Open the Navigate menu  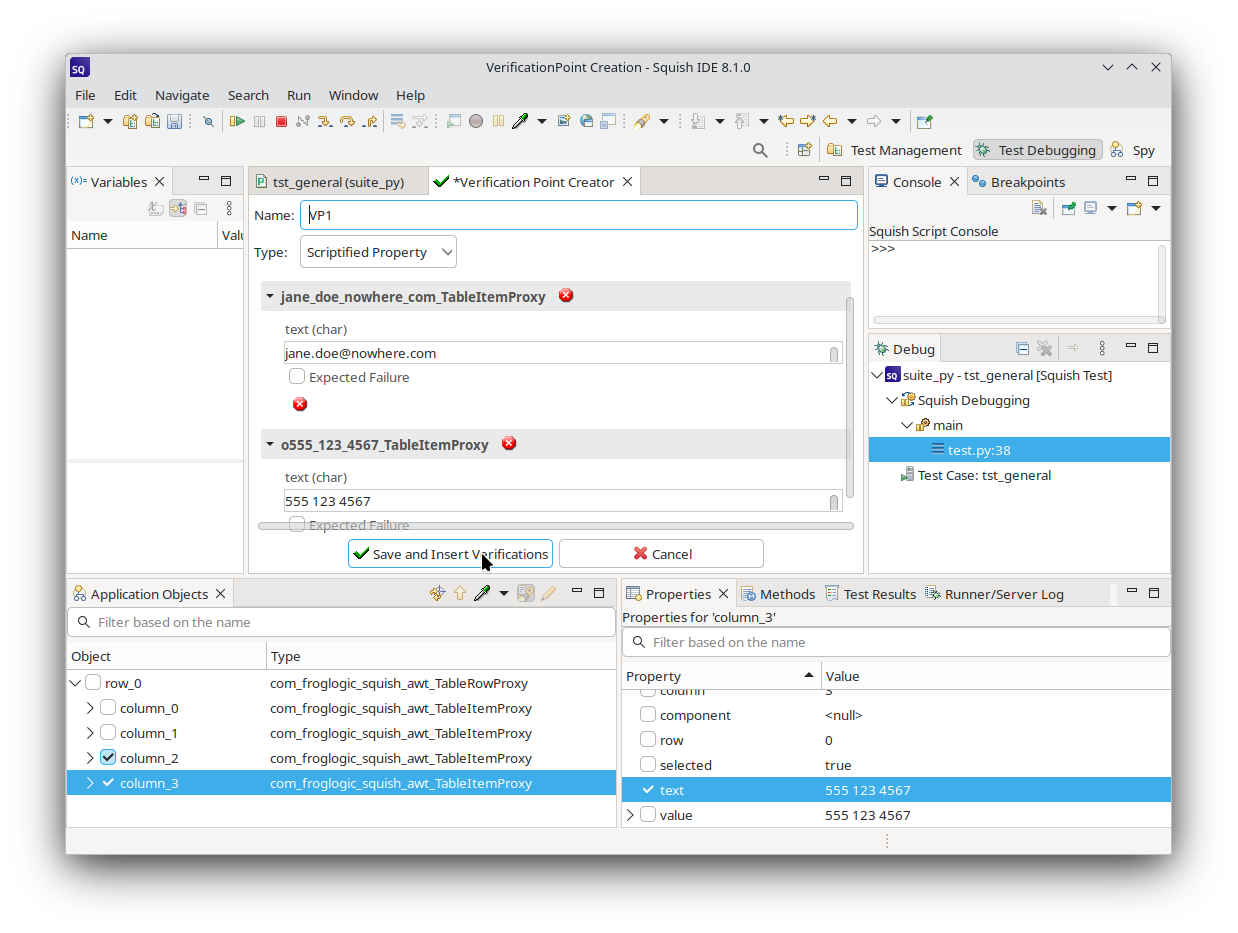point(182,95)
